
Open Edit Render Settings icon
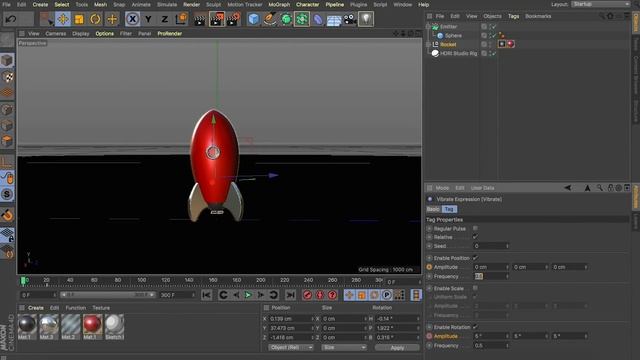pyautogui.click(x=233, y=19)
